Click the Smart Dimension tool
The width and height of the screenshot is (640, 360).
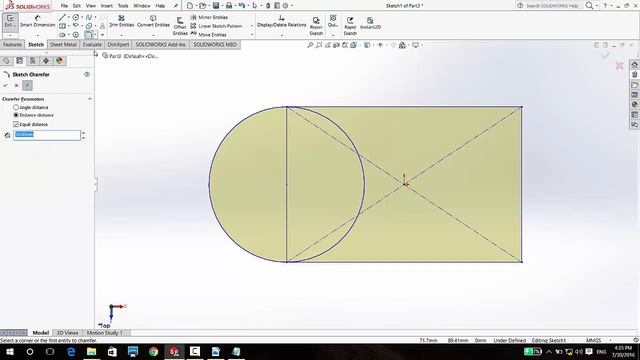(37, 21)
